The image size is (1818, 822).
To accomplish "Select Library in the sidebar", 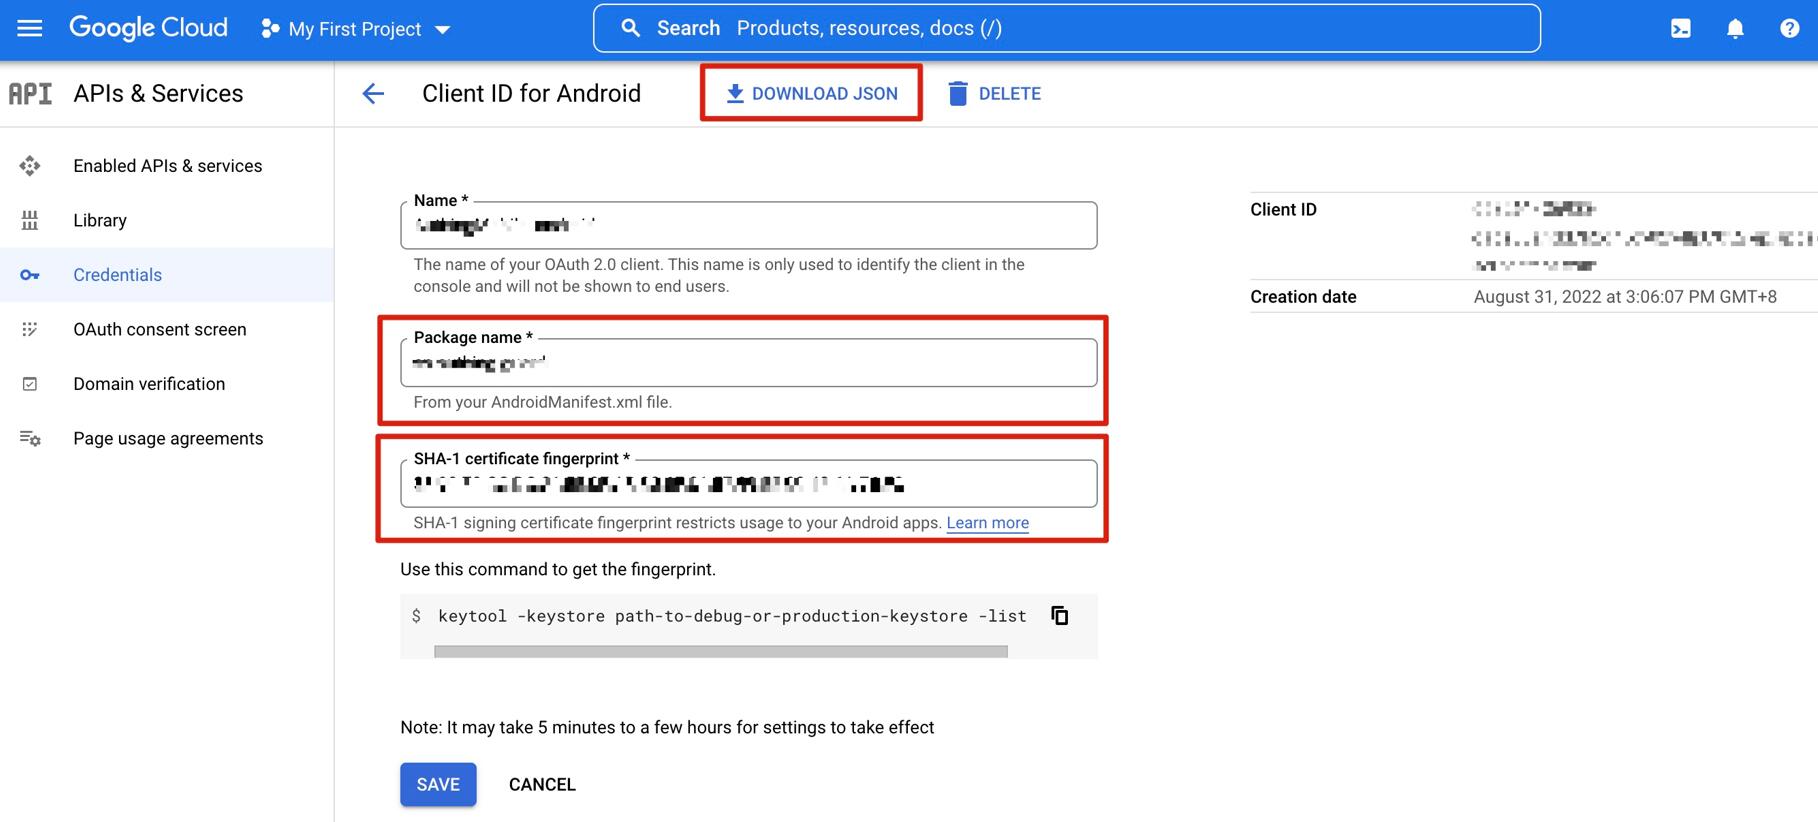I will pos(100,221).
